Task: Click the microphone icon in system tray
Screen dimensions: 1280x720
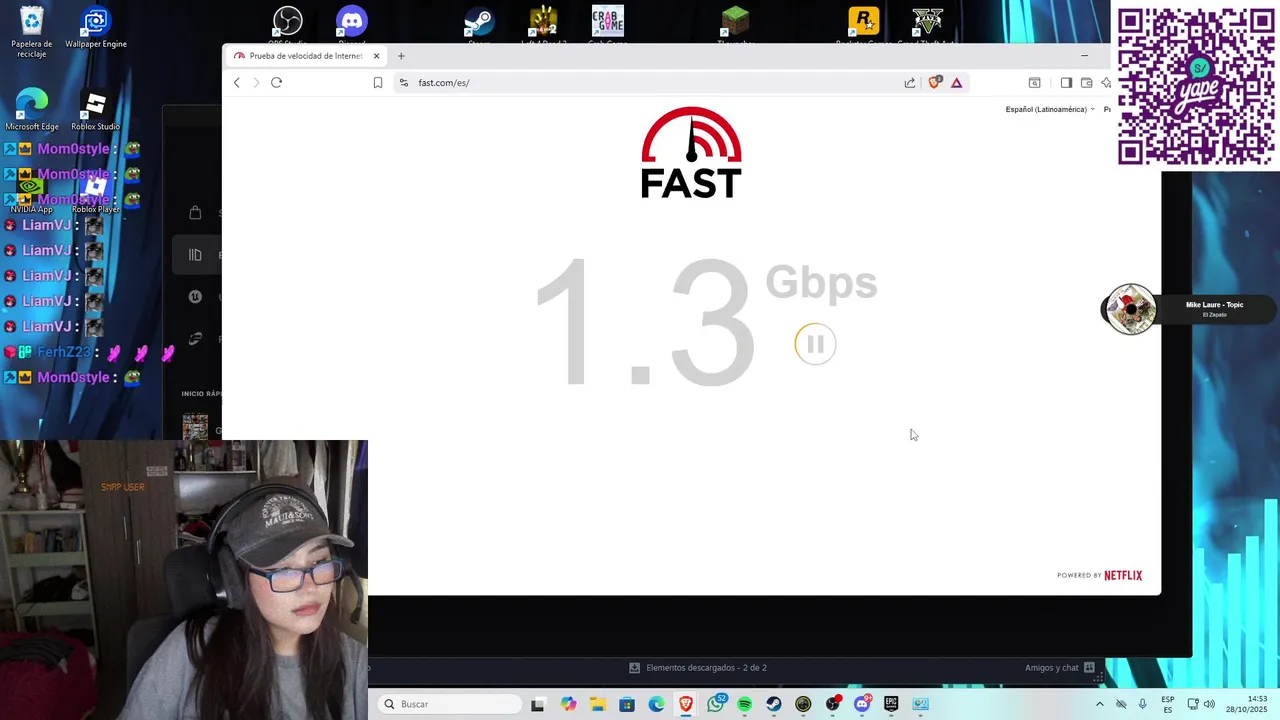Action: 1143,704
